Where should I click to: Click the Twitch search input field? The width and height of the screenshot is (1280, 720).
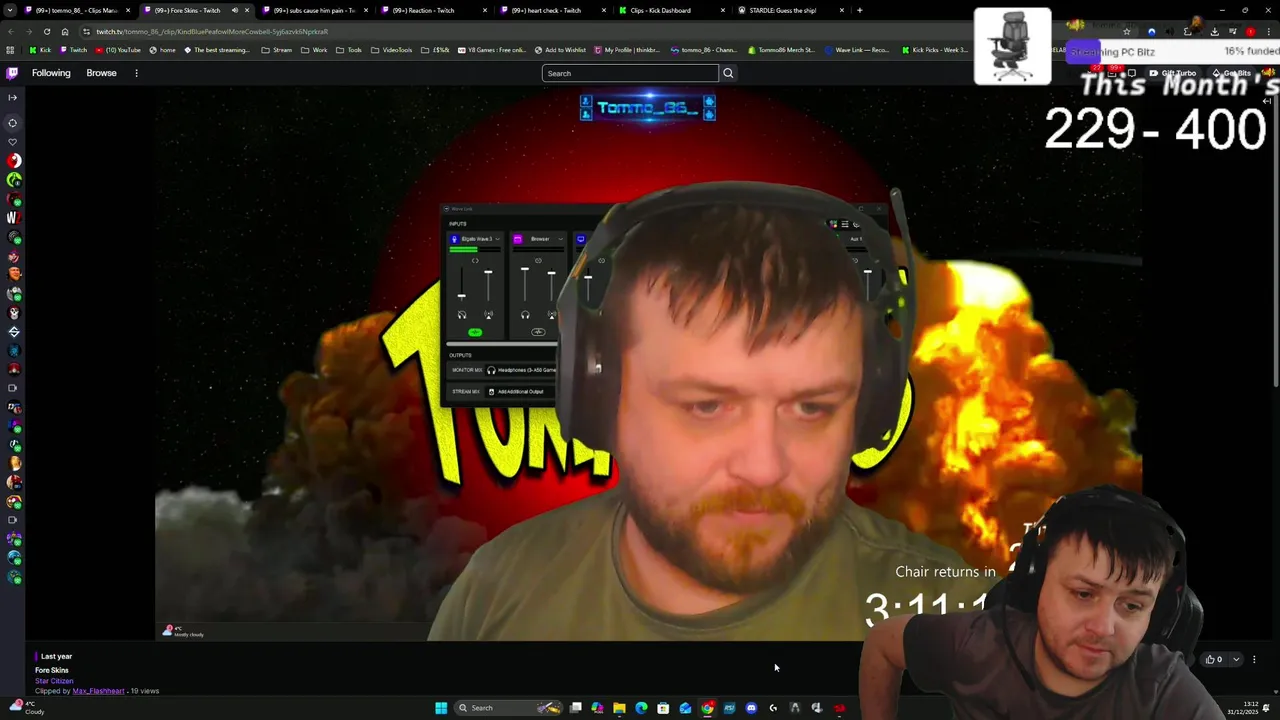click(630, 73)
